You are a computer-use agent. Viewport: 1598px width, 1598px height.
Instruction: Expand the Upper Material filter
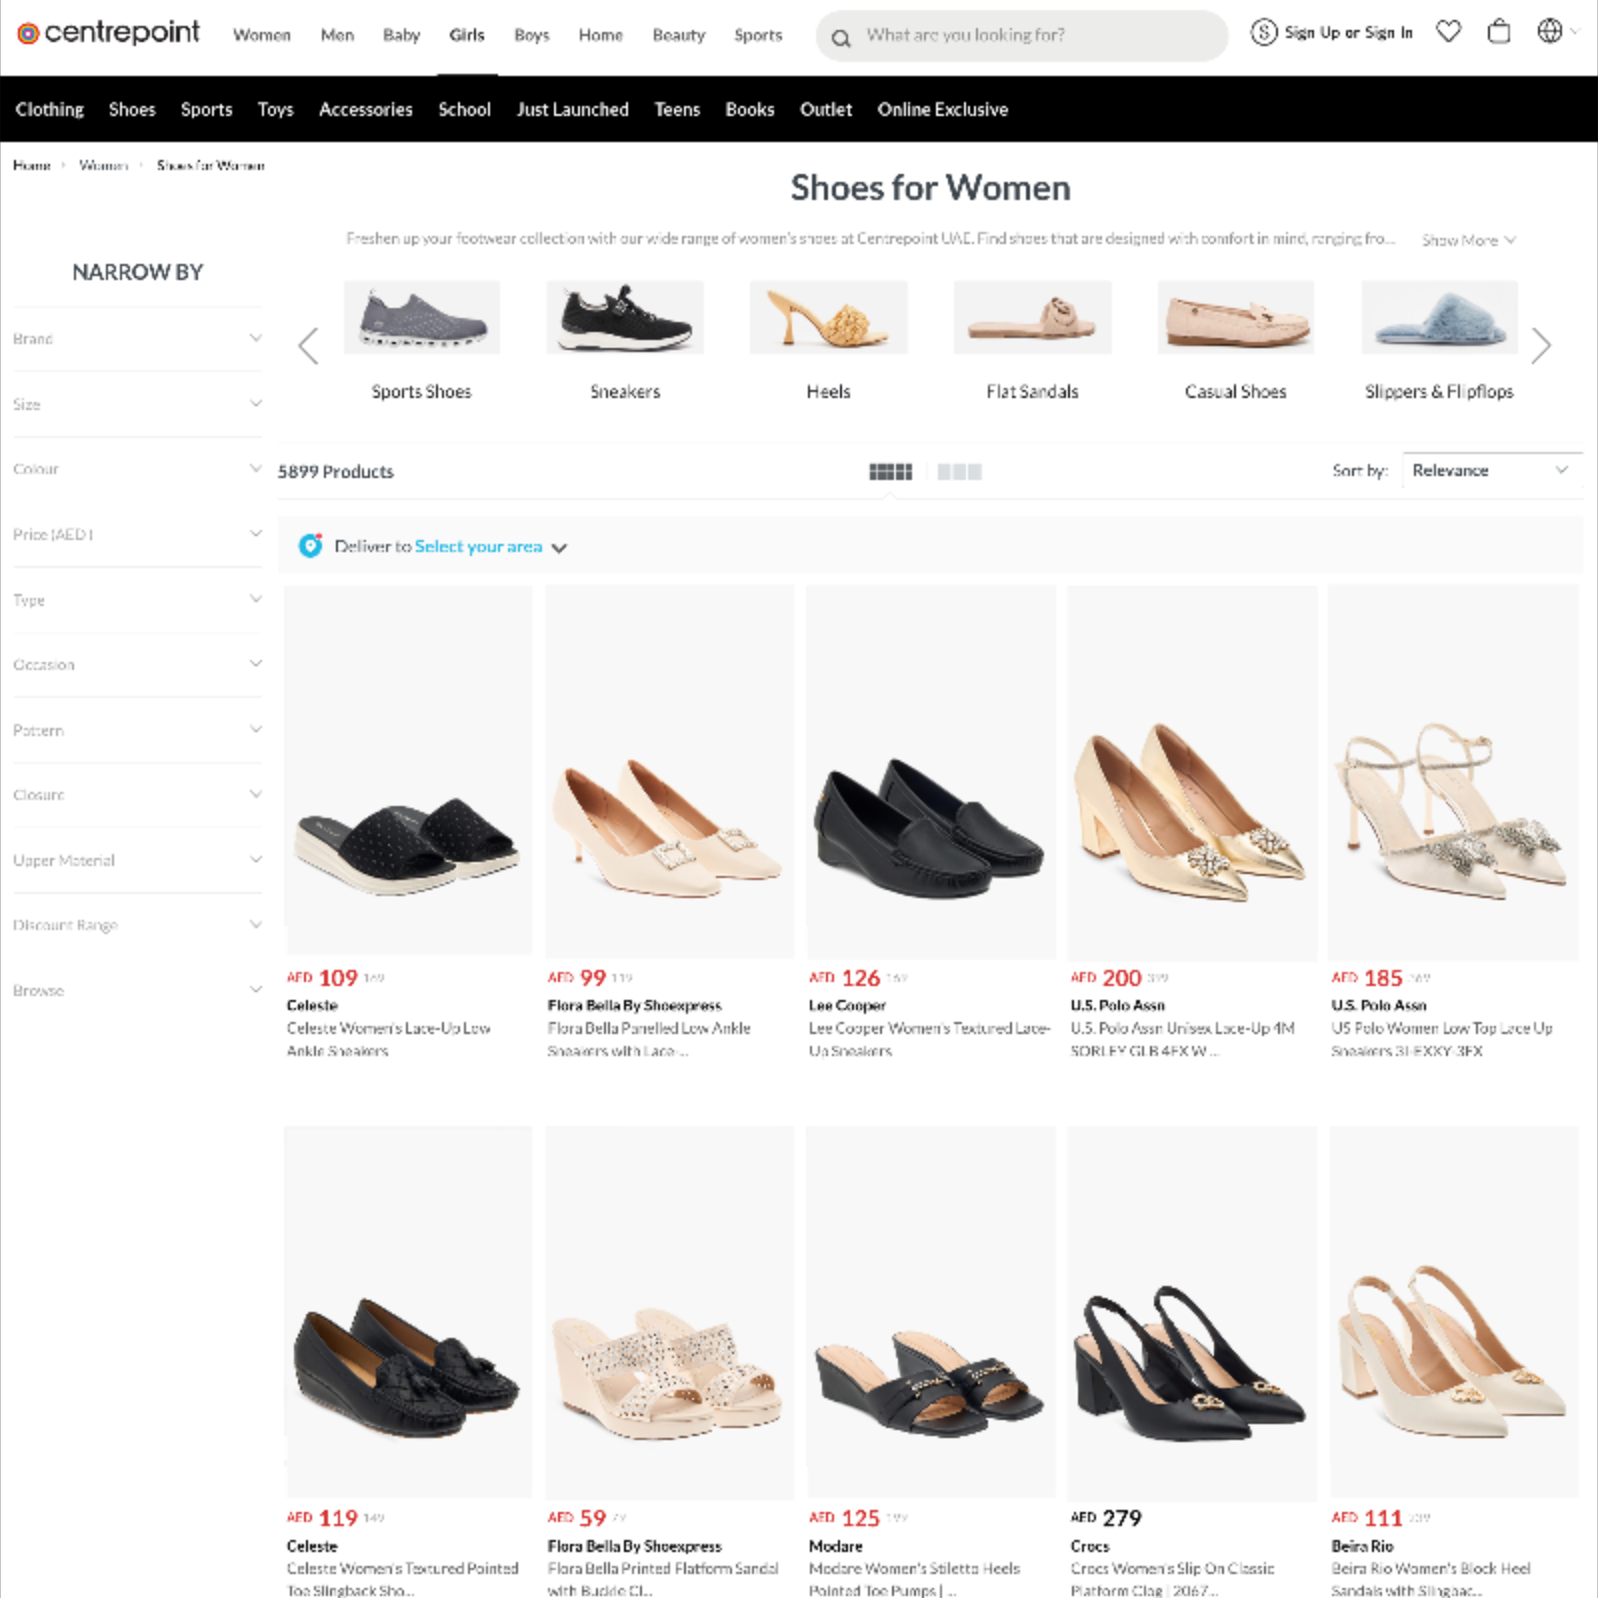[x=137, y=860]
